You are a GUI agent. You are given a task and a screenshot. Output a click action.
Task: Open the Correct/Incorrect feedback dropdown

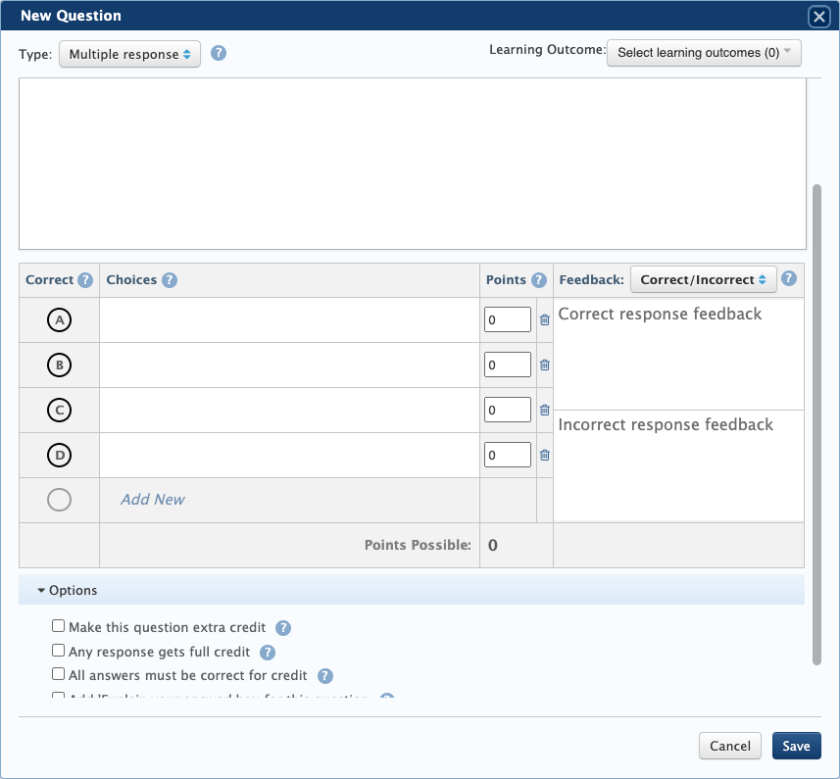click(x=703, y=280)
